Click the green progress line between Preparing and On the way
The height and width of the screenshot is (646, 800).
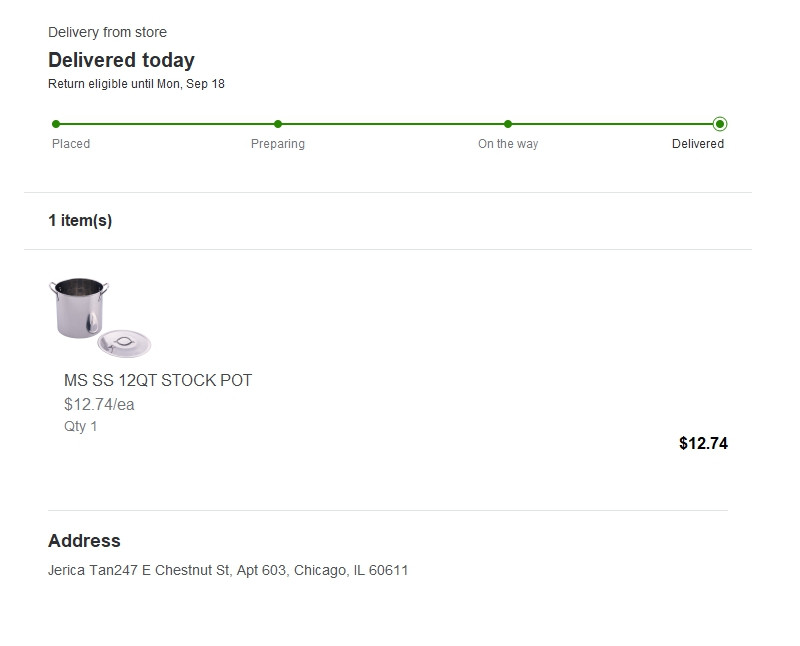[393, 124]
